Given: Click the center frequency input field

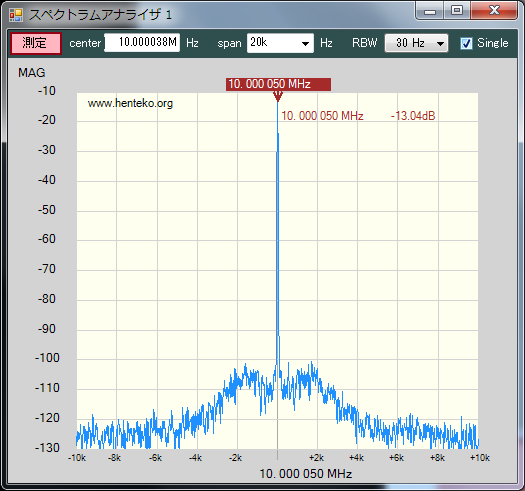Looking at the screenshot, I should point(142,43).
